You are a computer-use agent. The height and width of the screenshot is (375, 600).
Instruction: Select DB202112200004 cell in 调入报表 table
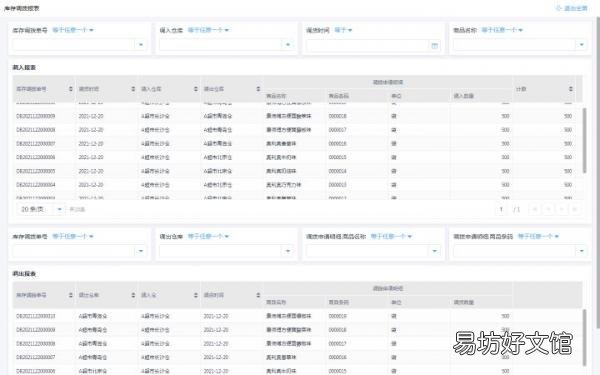[36, 185]
